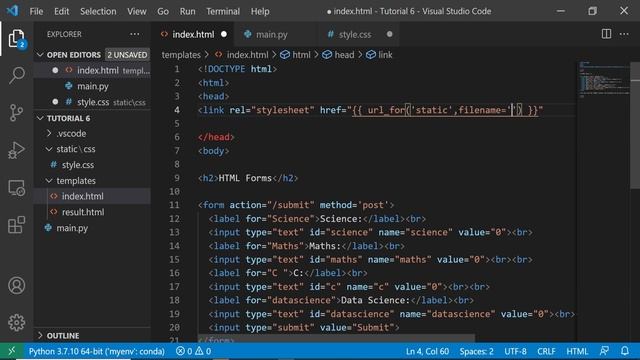Click the split editor right icon
Image resolution: width=640 pixels, height=360 pixels.
[606, 34]
